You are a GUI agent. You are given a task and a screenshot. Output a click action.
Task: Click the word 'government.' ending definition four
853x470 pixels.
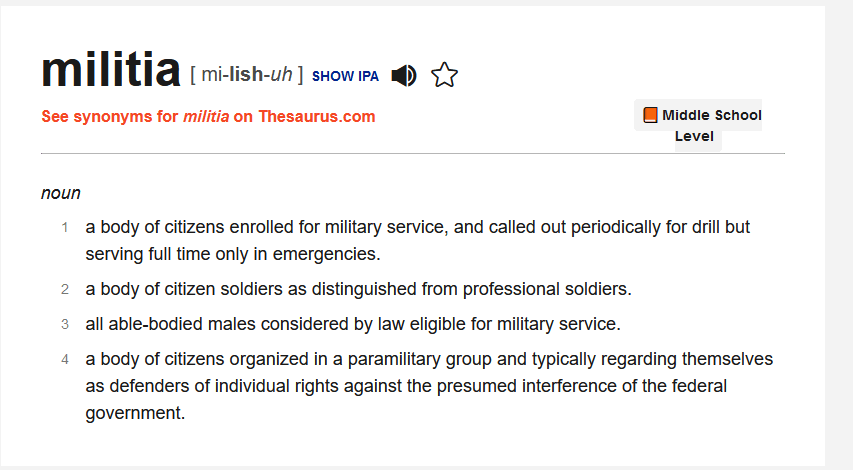135,412
